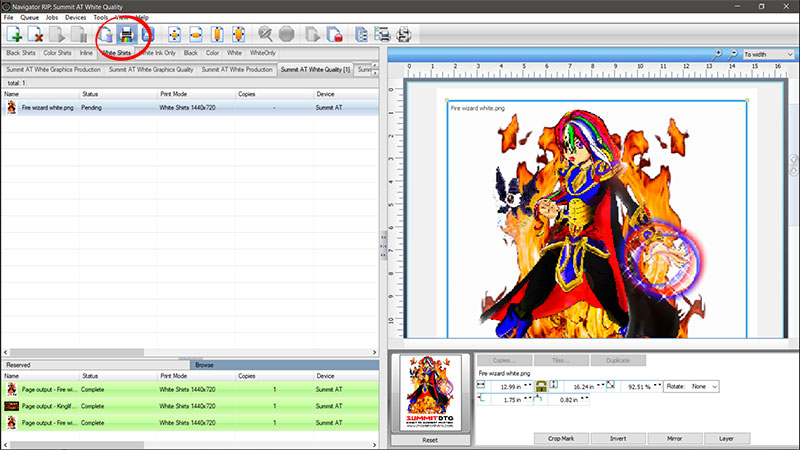Click the add new job icon
Screen dimensions: 800x450
pos(14,34)
